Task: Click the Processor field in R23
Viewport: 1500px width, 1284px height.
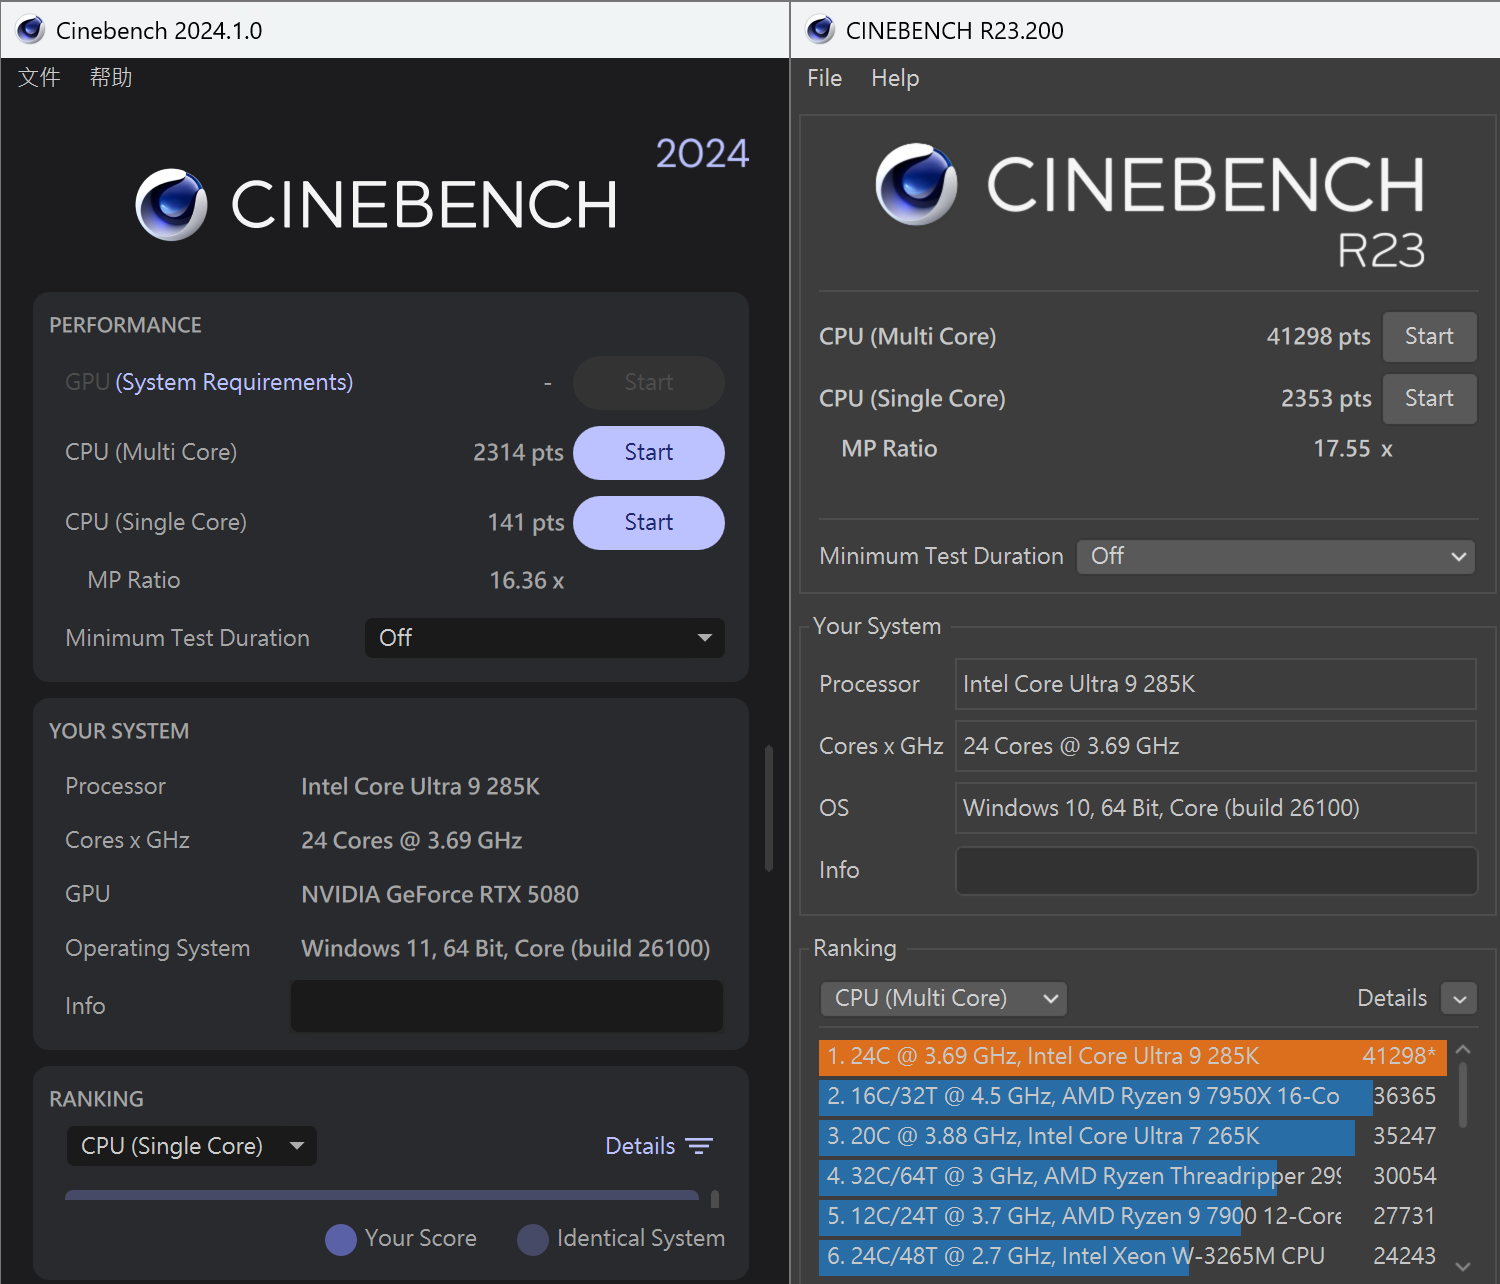Action: pos(1216,684)
